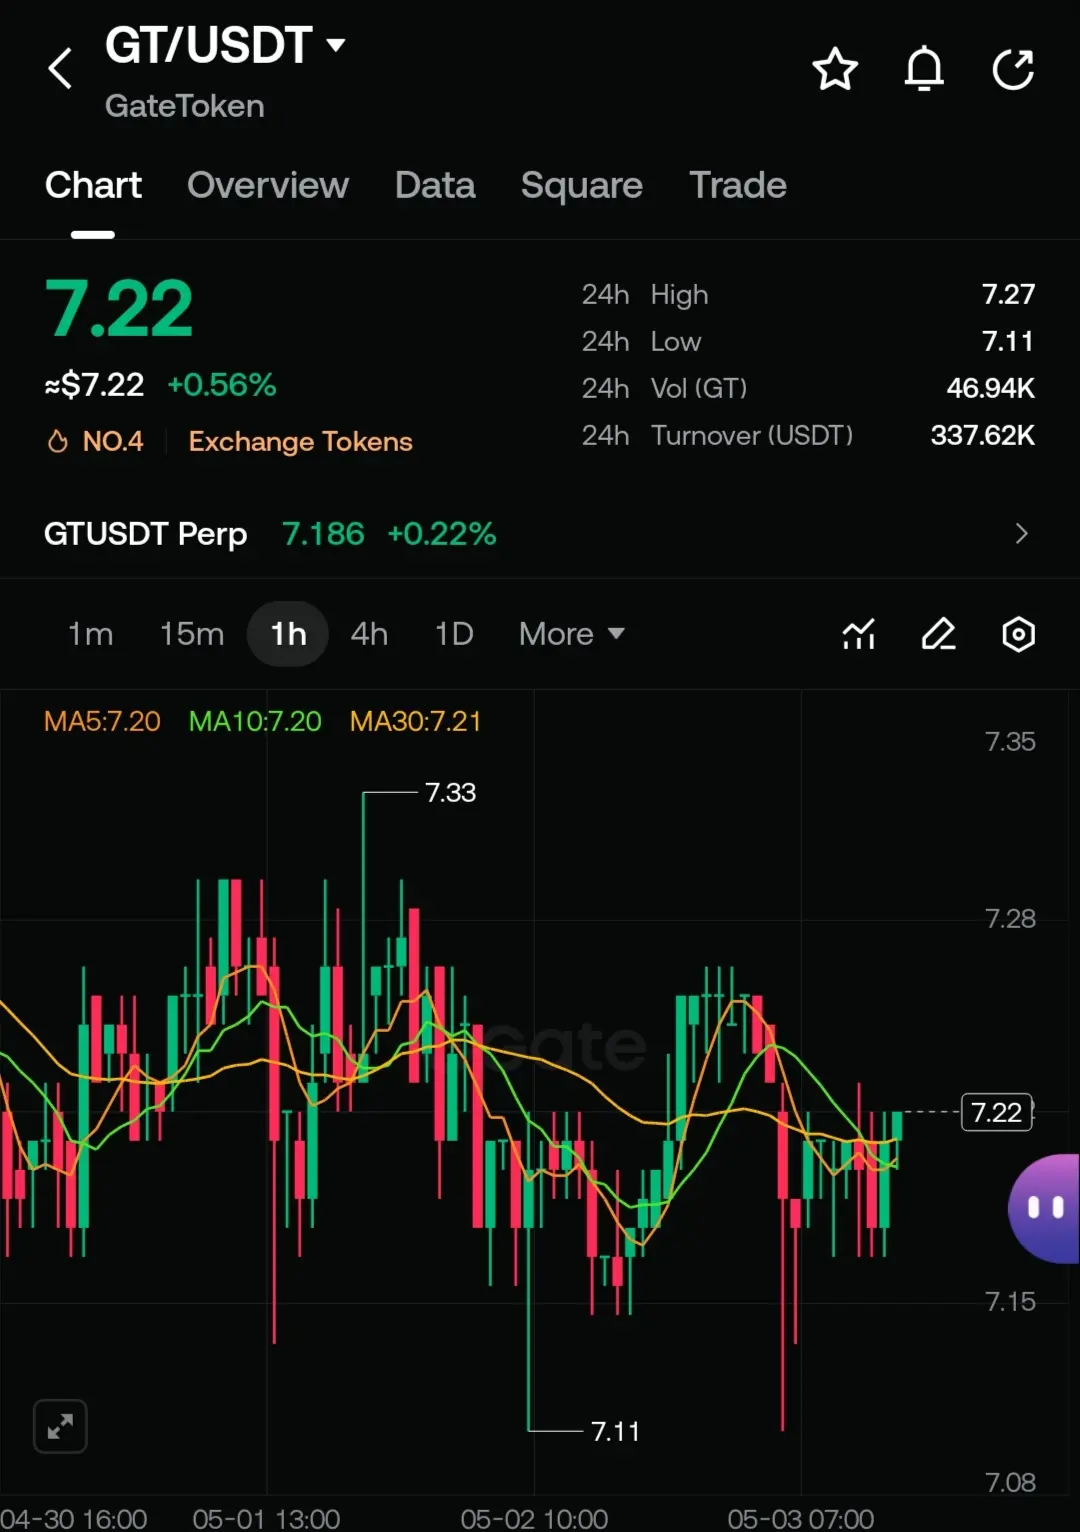Tap the flame NO.4 ranking badge
1080x1532 pixels.
coord(96,441)
